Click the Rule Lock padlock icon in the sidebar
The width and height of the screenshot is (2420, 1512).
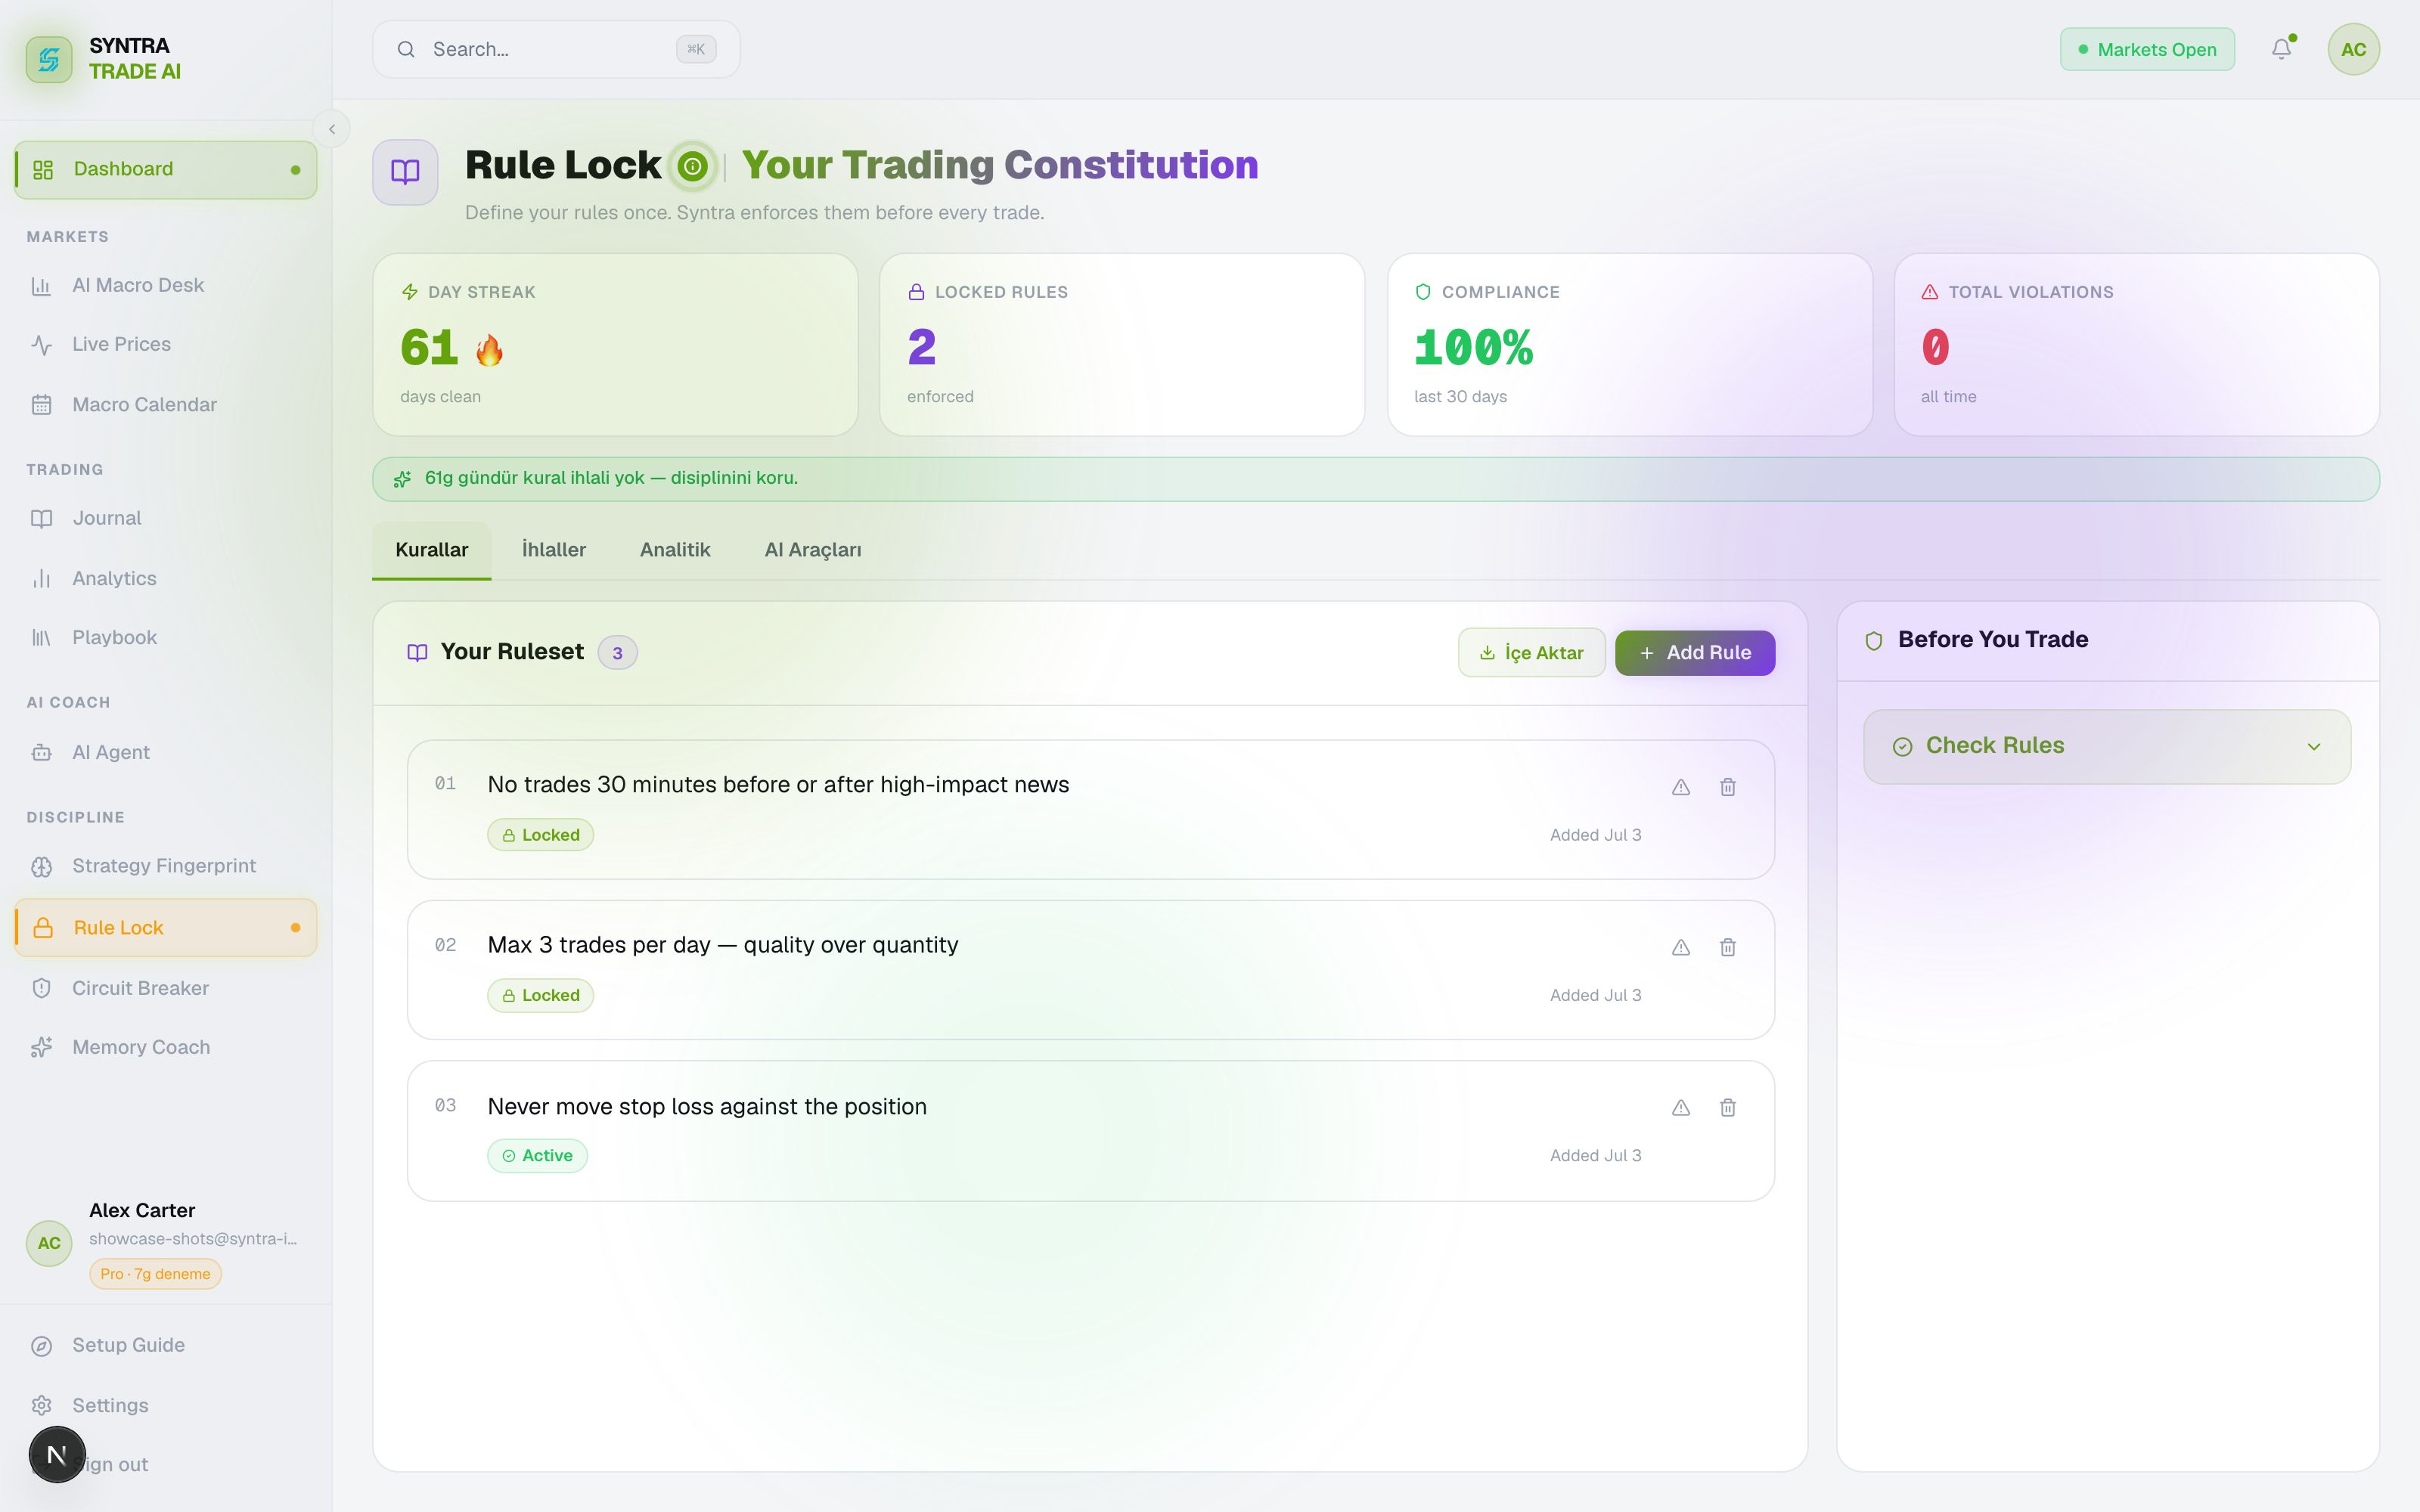click(x=43, y=928)
